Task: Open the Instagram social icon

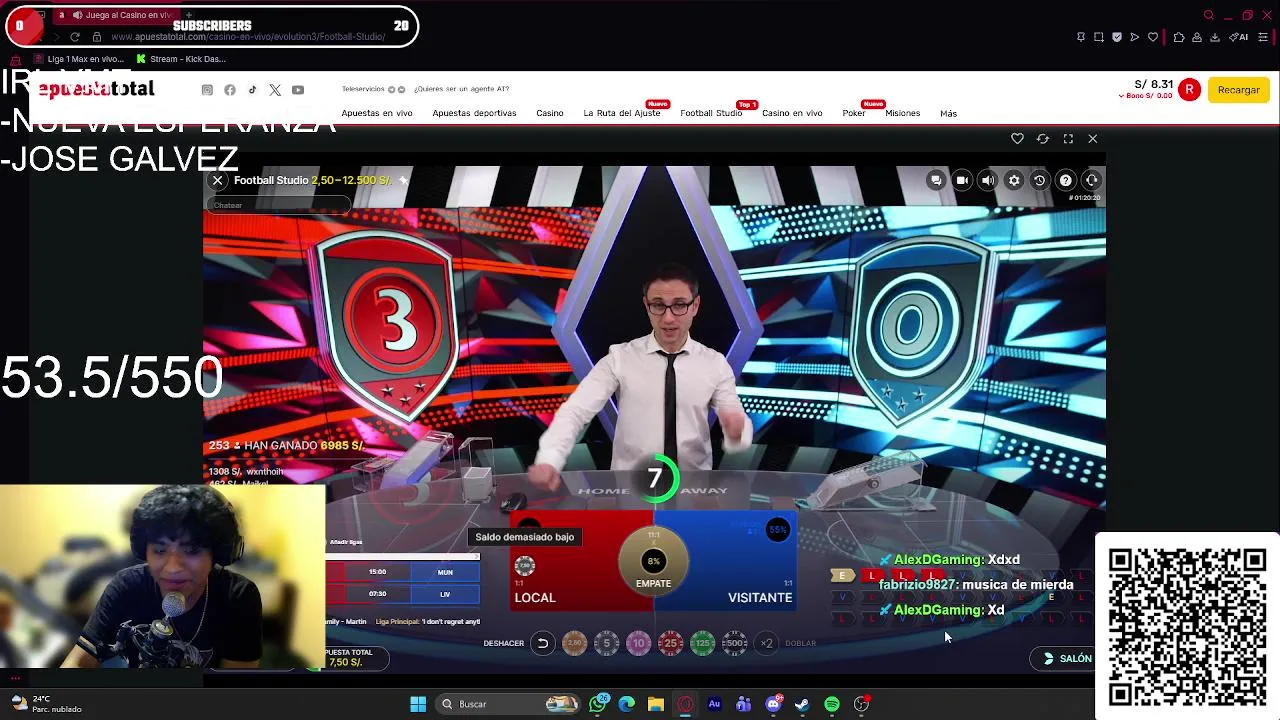Action: [207, 90]
